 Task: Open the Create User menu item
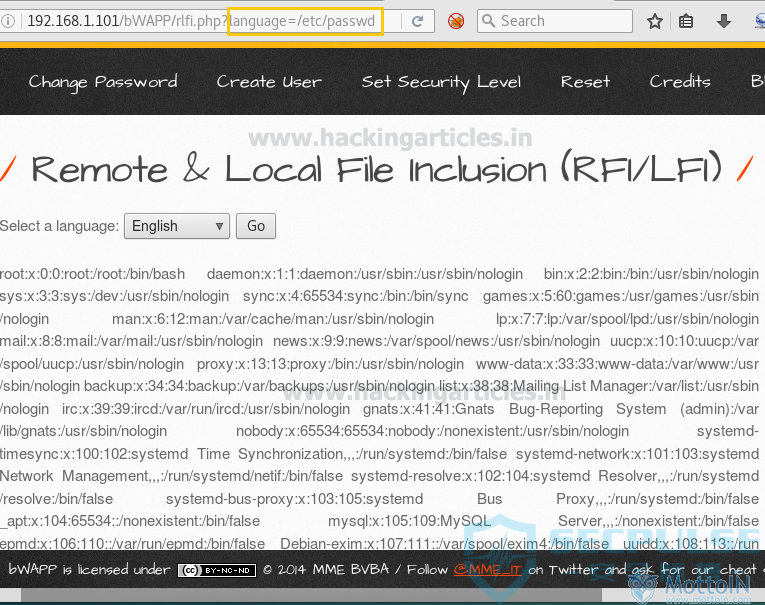click(269, 81)
